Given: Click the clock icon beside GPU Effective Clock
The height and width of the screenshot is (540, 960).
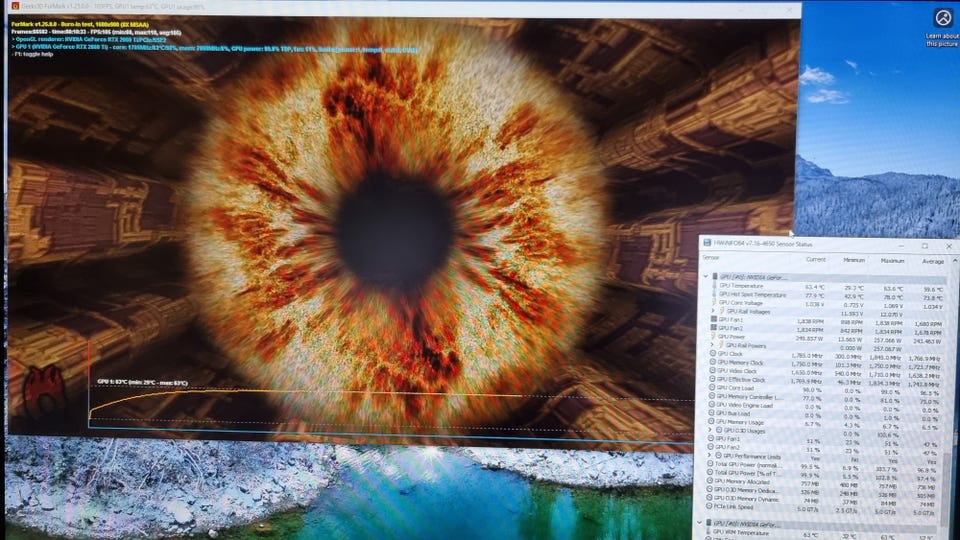Looking at the screenshot, I should pyautogui.click(x=712, y=378).
